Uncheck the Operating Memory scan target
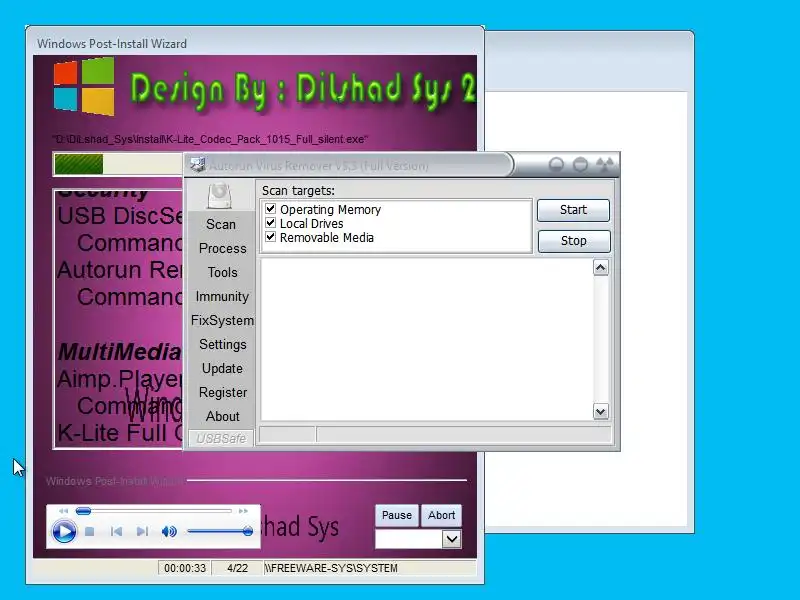Screen dimensions: 800x600 (270, 209)
